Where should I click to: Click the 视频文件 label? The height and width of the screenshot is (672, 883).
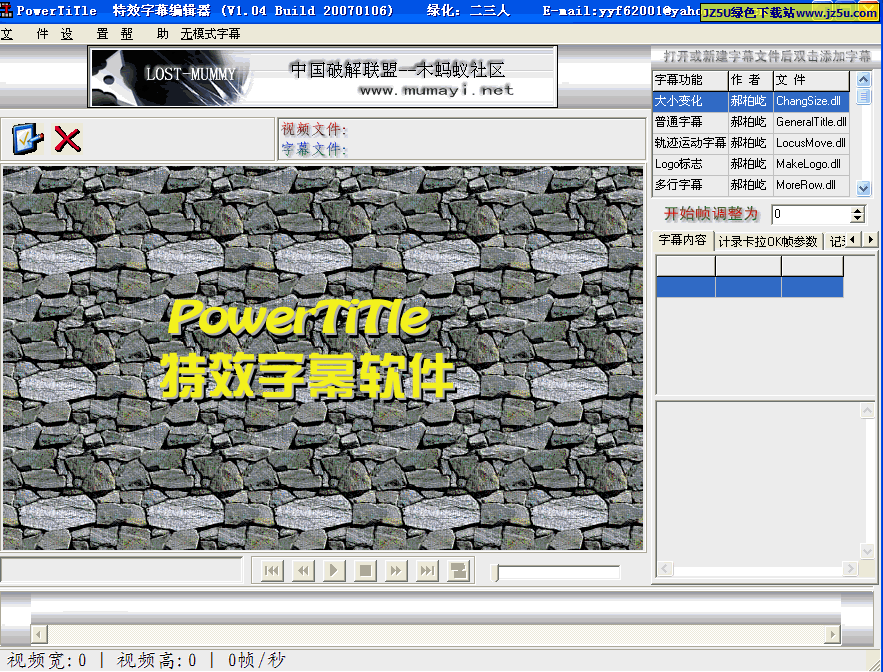[314, 130]
